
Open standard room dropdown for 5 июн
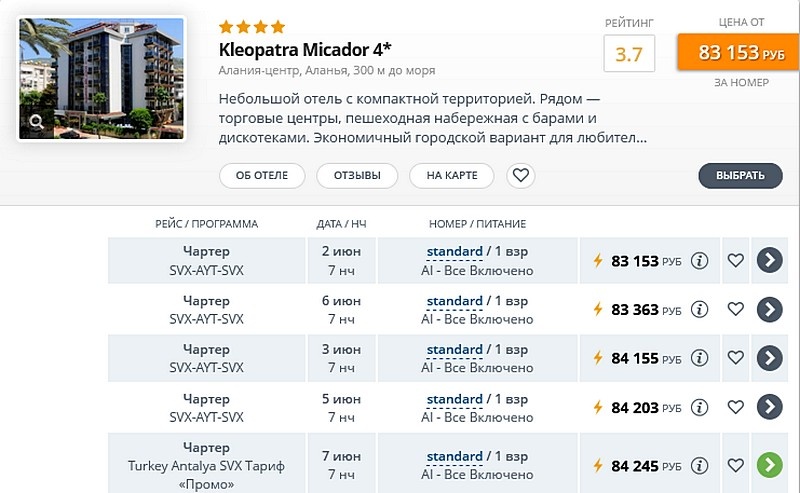click(454, 398)
